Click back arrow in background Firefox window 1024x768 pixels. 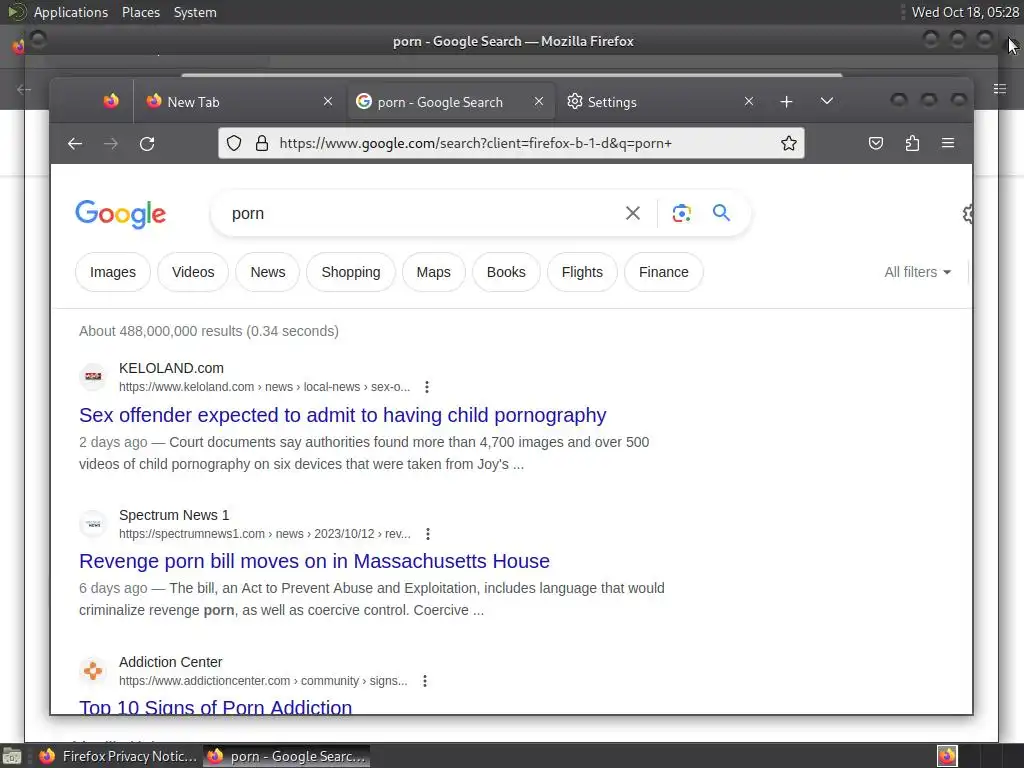click(24, 89)
